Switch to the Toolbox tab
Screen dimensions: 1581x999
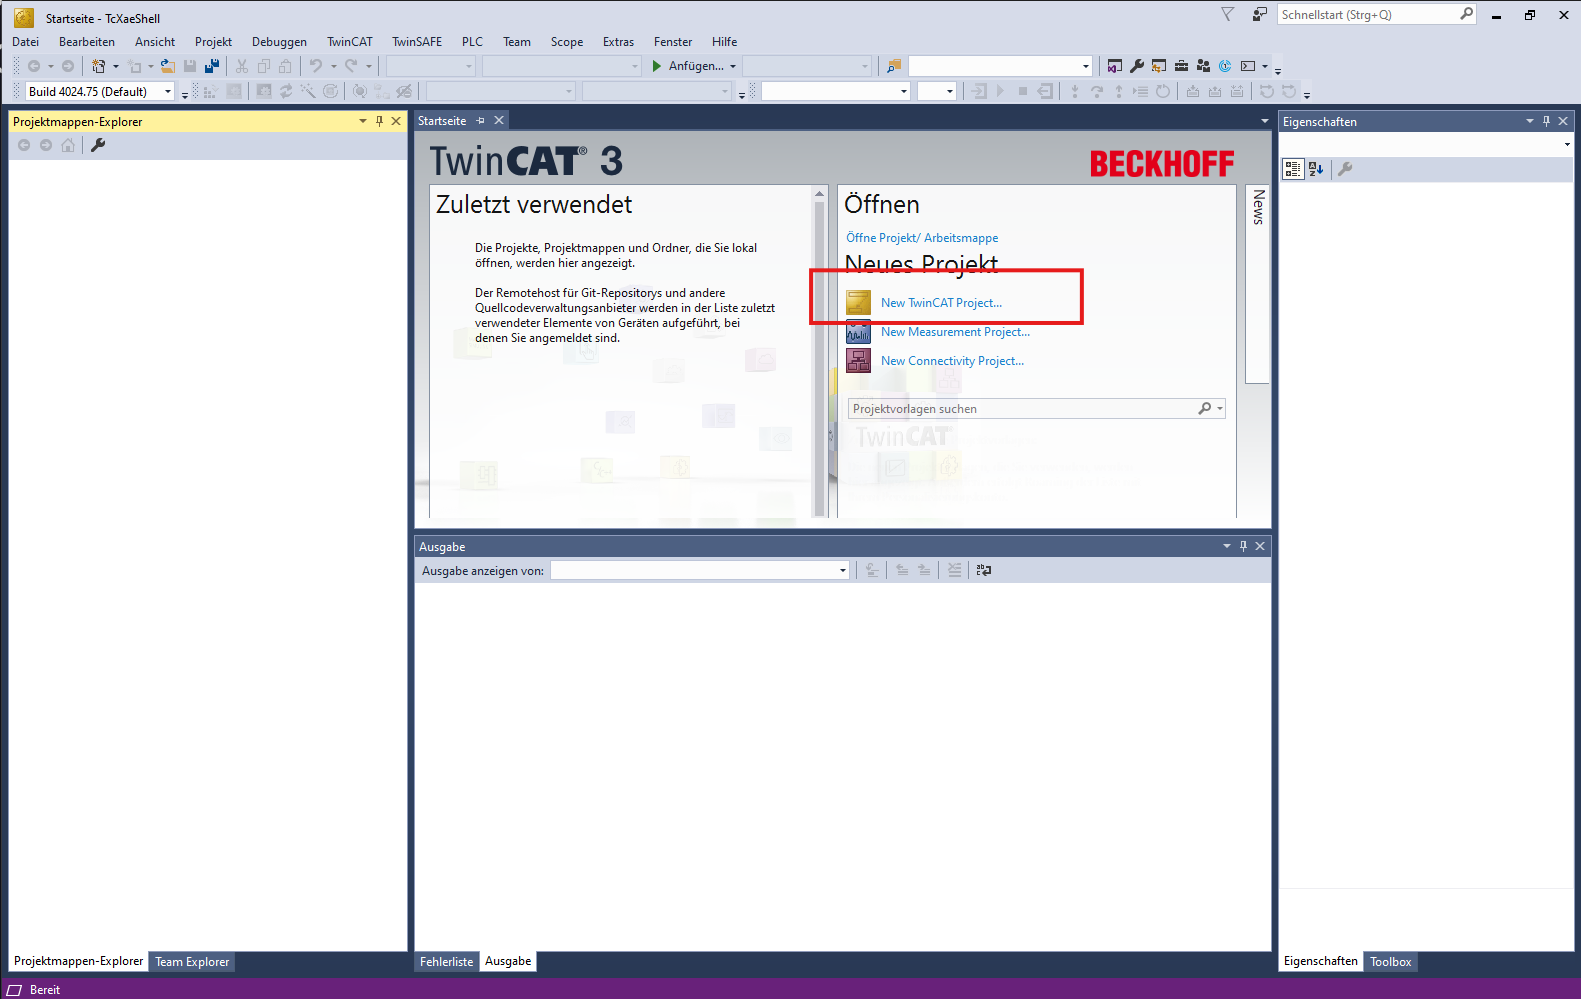(1390, 962)
